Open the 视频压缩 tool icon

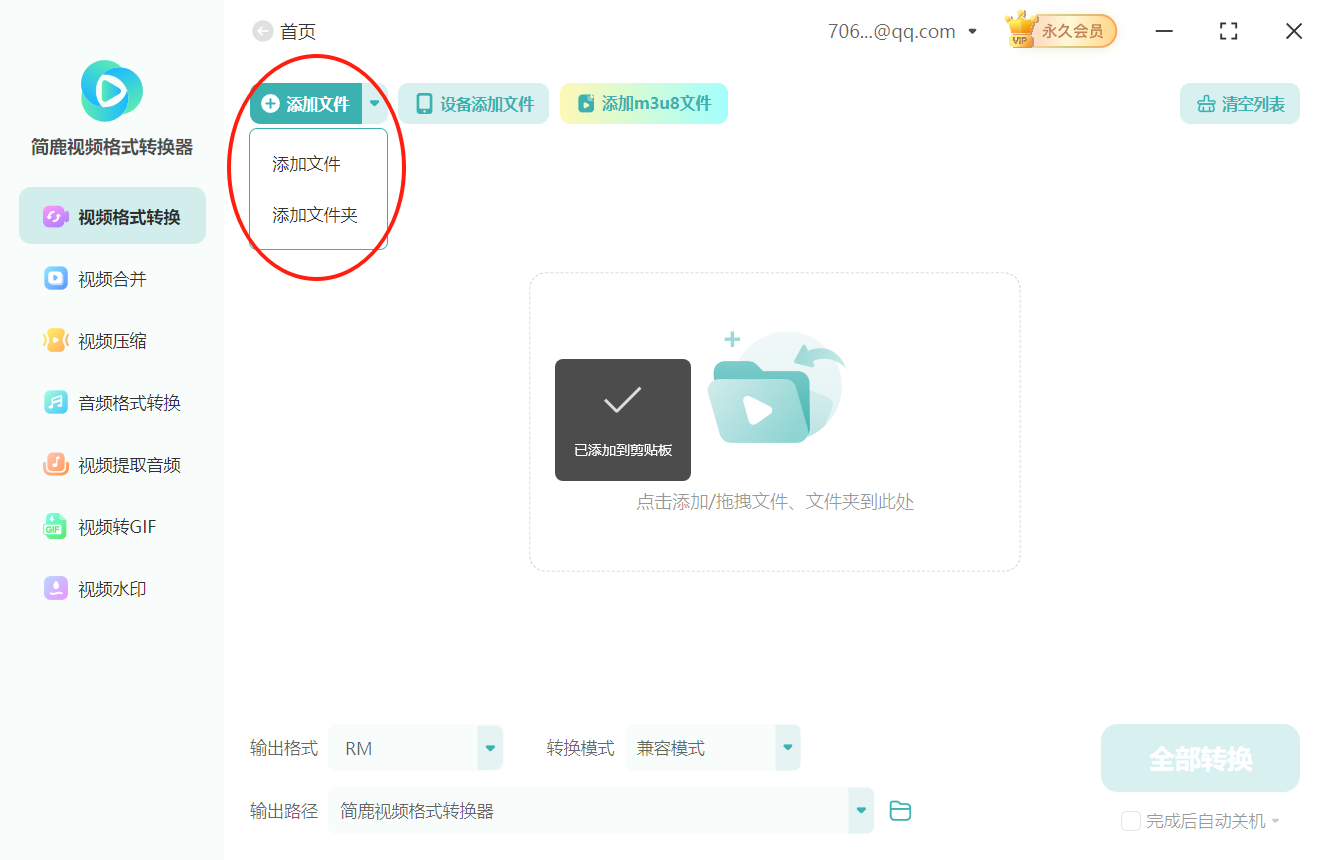click(56, 340)
